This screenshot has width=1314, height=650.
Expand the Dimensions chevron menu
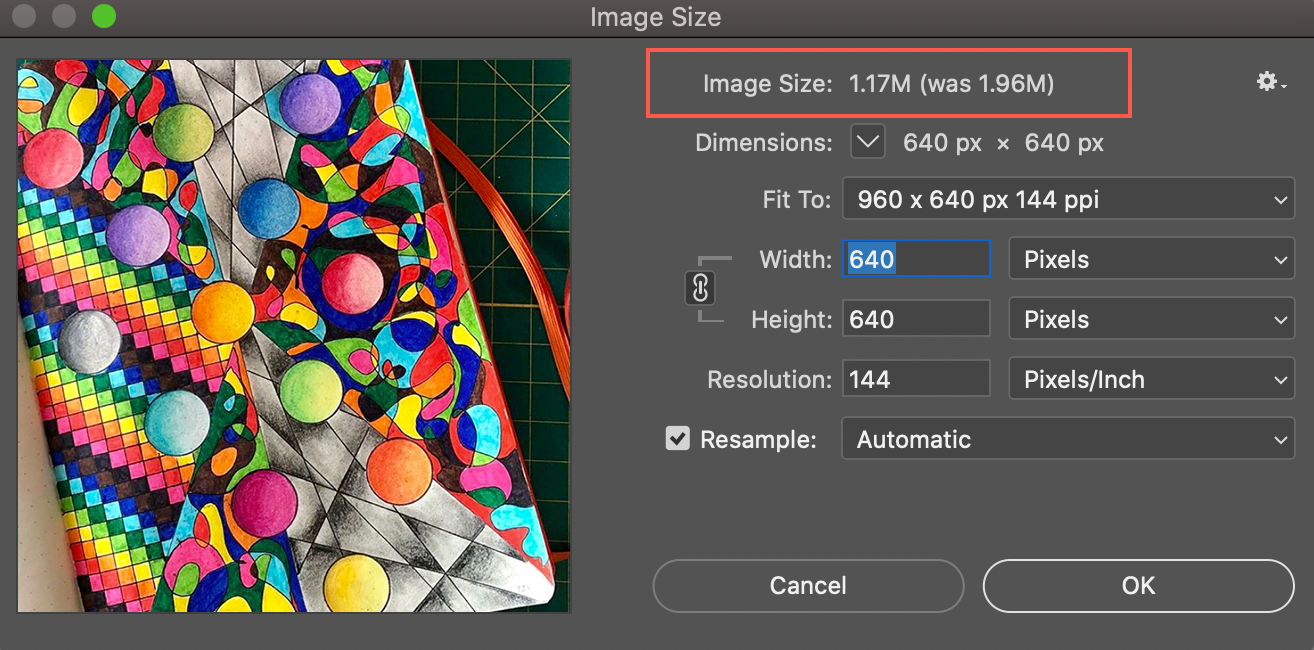[867, 141]
